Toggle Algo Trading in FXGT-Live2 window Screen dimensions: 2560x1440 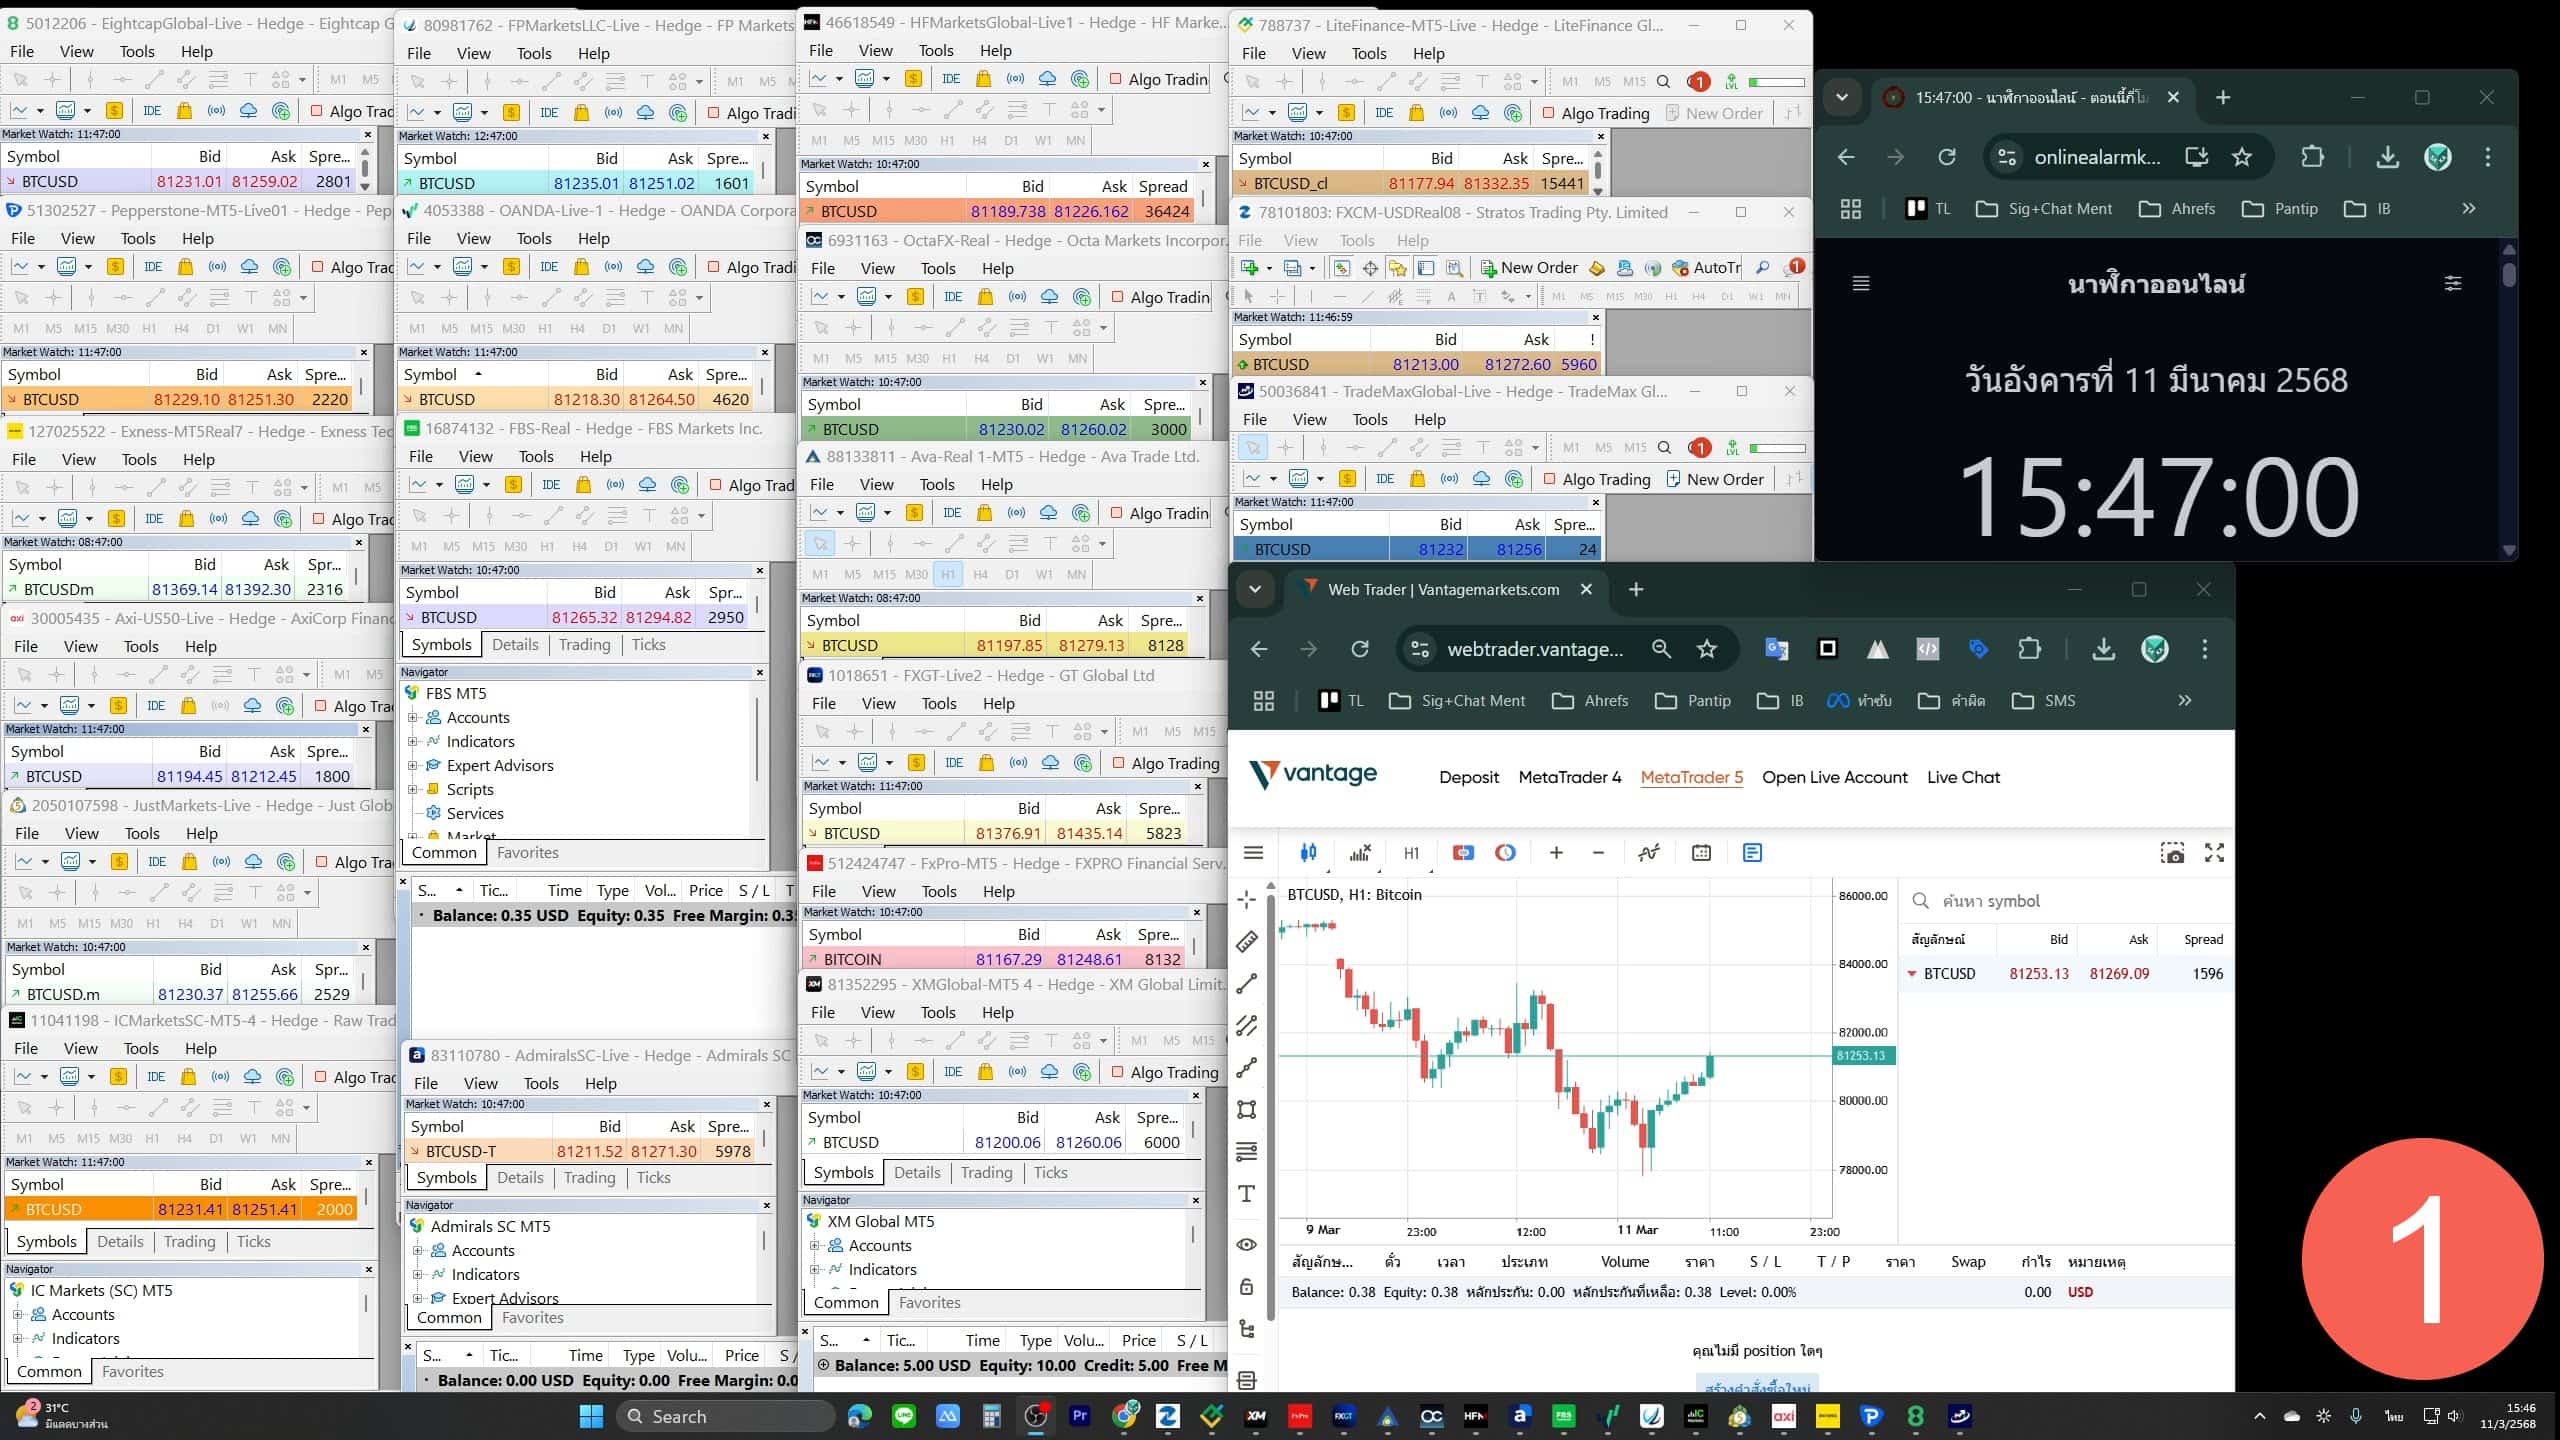(x=1166, y=763)
